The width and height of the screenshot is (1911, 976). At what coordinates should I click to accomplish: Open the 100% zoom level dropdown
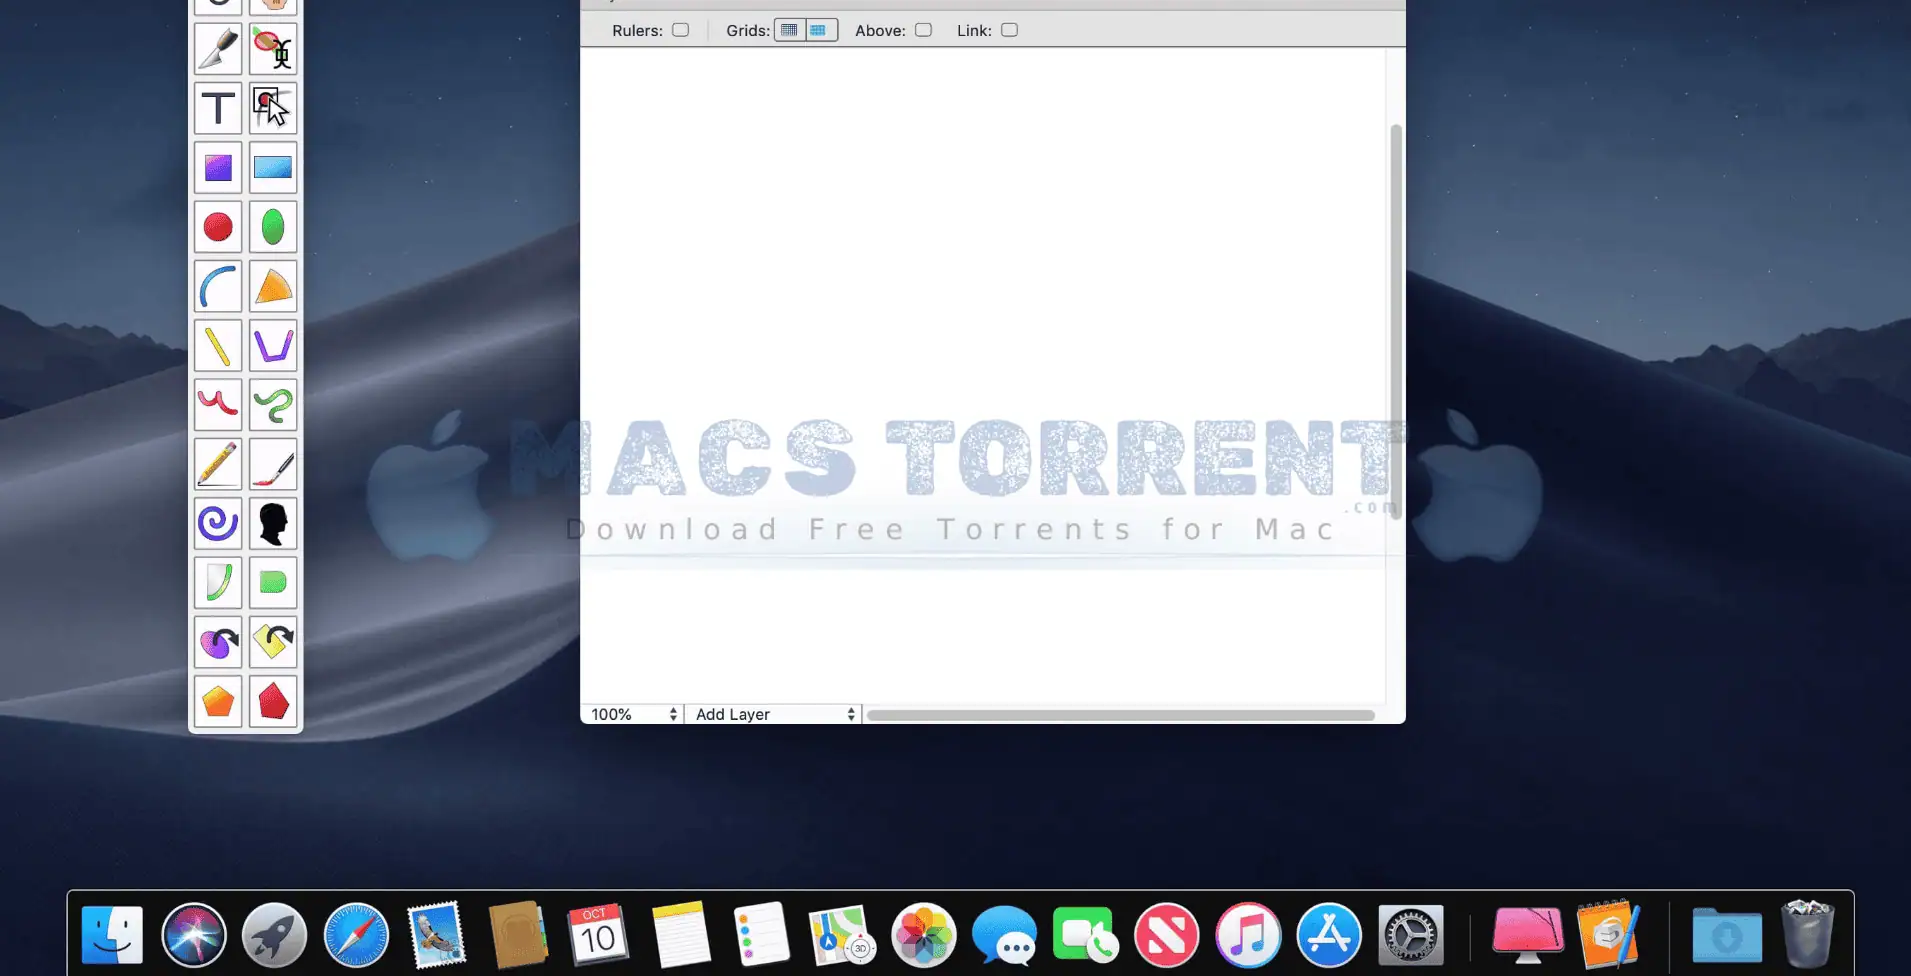pos(633,714)
